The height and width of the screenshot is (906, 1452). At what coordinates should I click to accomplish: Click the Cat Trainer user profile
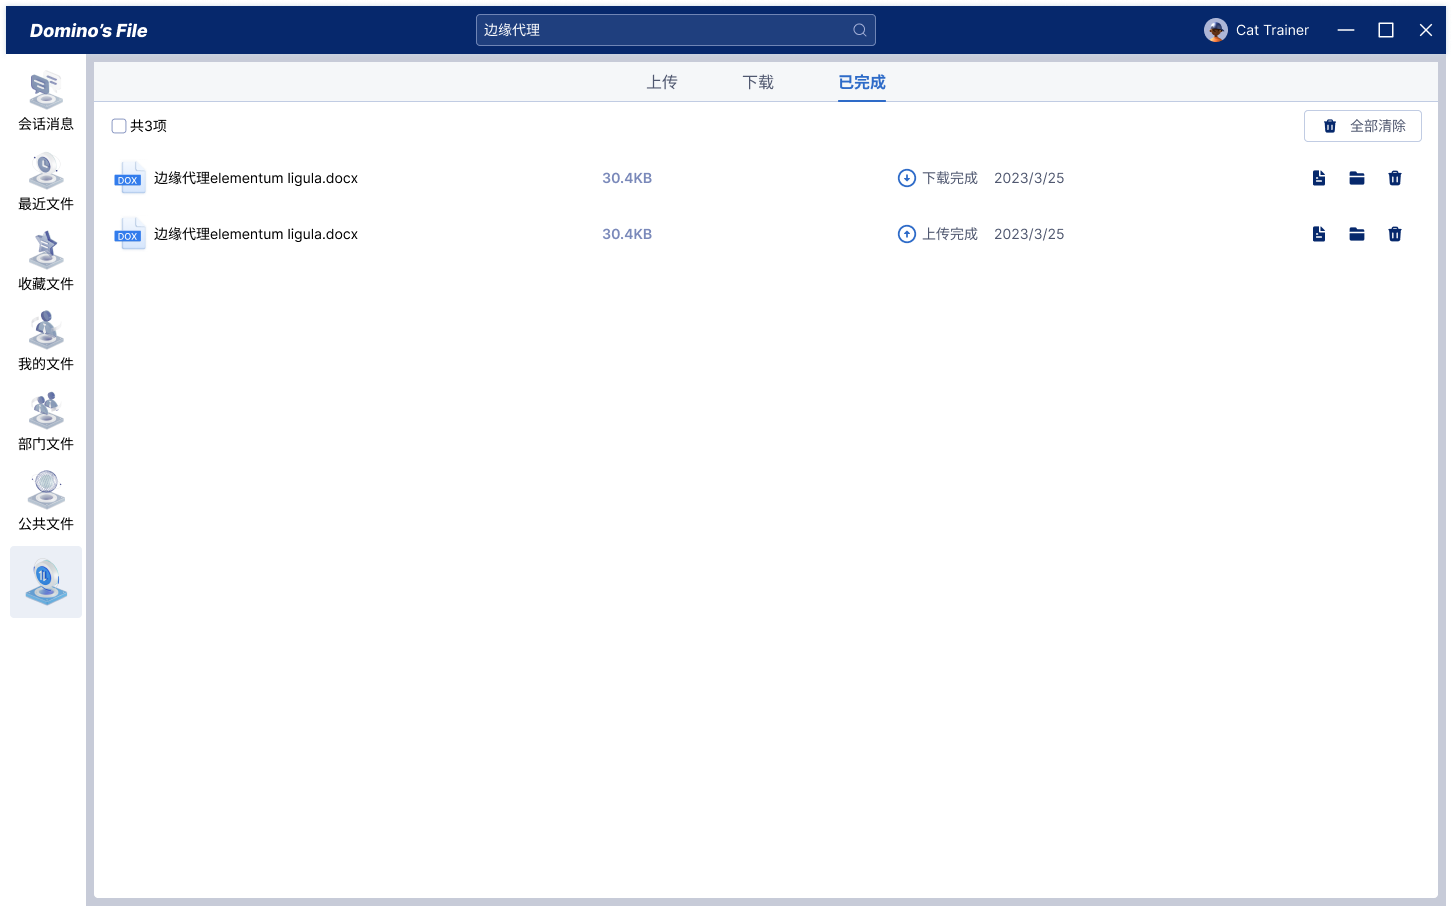coord(1256,30)
